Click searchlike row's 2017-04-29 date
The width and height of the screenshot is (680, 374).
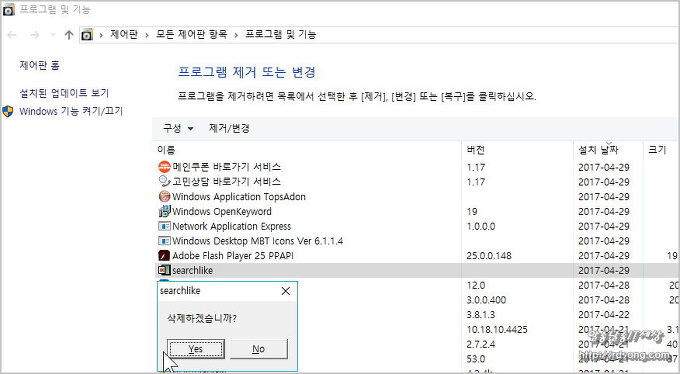pyautogui.click(x=604, y=270)
